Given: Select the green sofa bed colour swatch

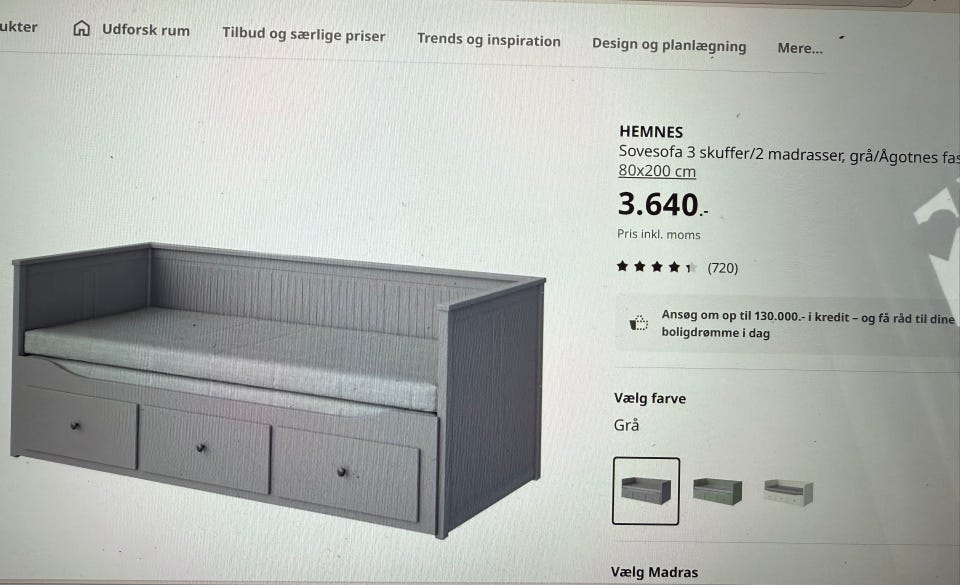Looking at the screenshot, I should pos(717,491).
